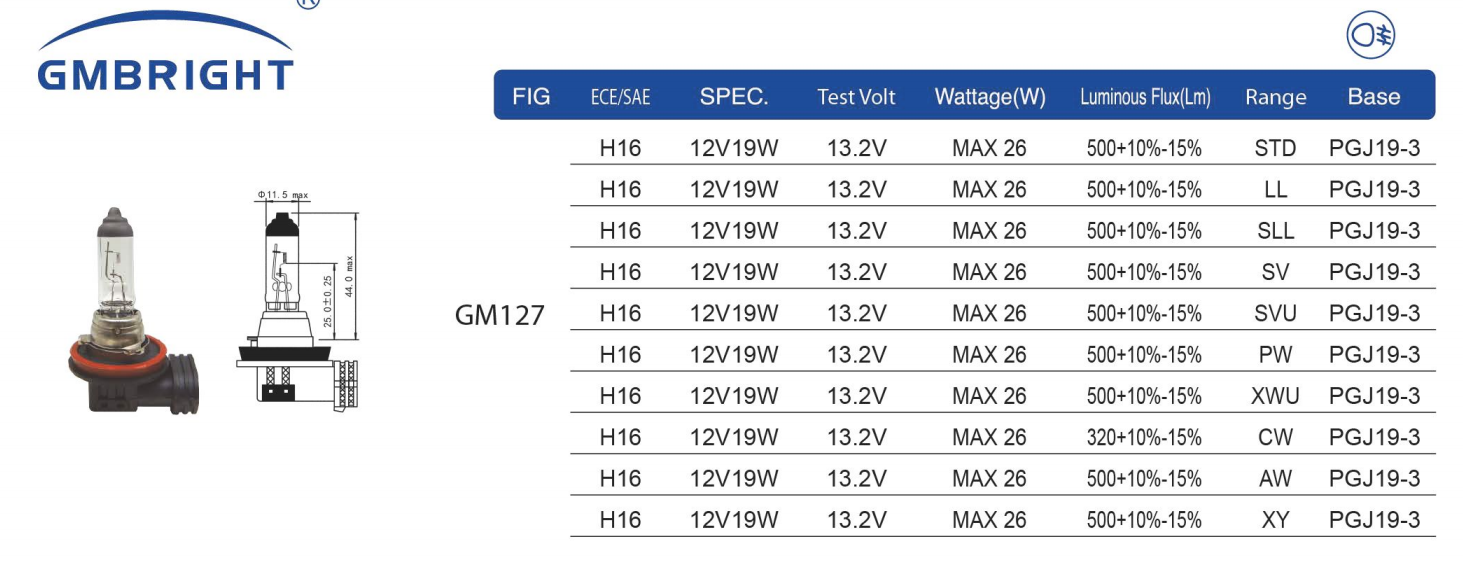Select the XWU range cell
The height and width of the screenshot is (563, 1463).
(1276, 396)
